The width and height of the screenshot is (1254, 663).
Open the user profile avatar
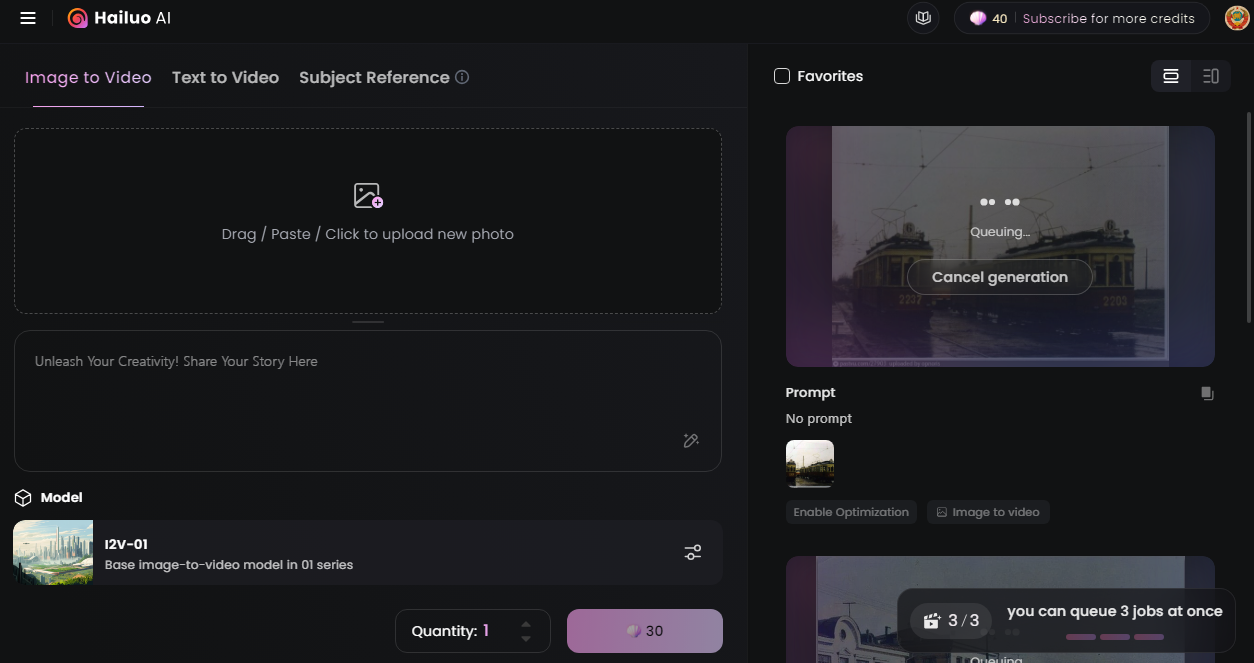tap(1236, 18)
